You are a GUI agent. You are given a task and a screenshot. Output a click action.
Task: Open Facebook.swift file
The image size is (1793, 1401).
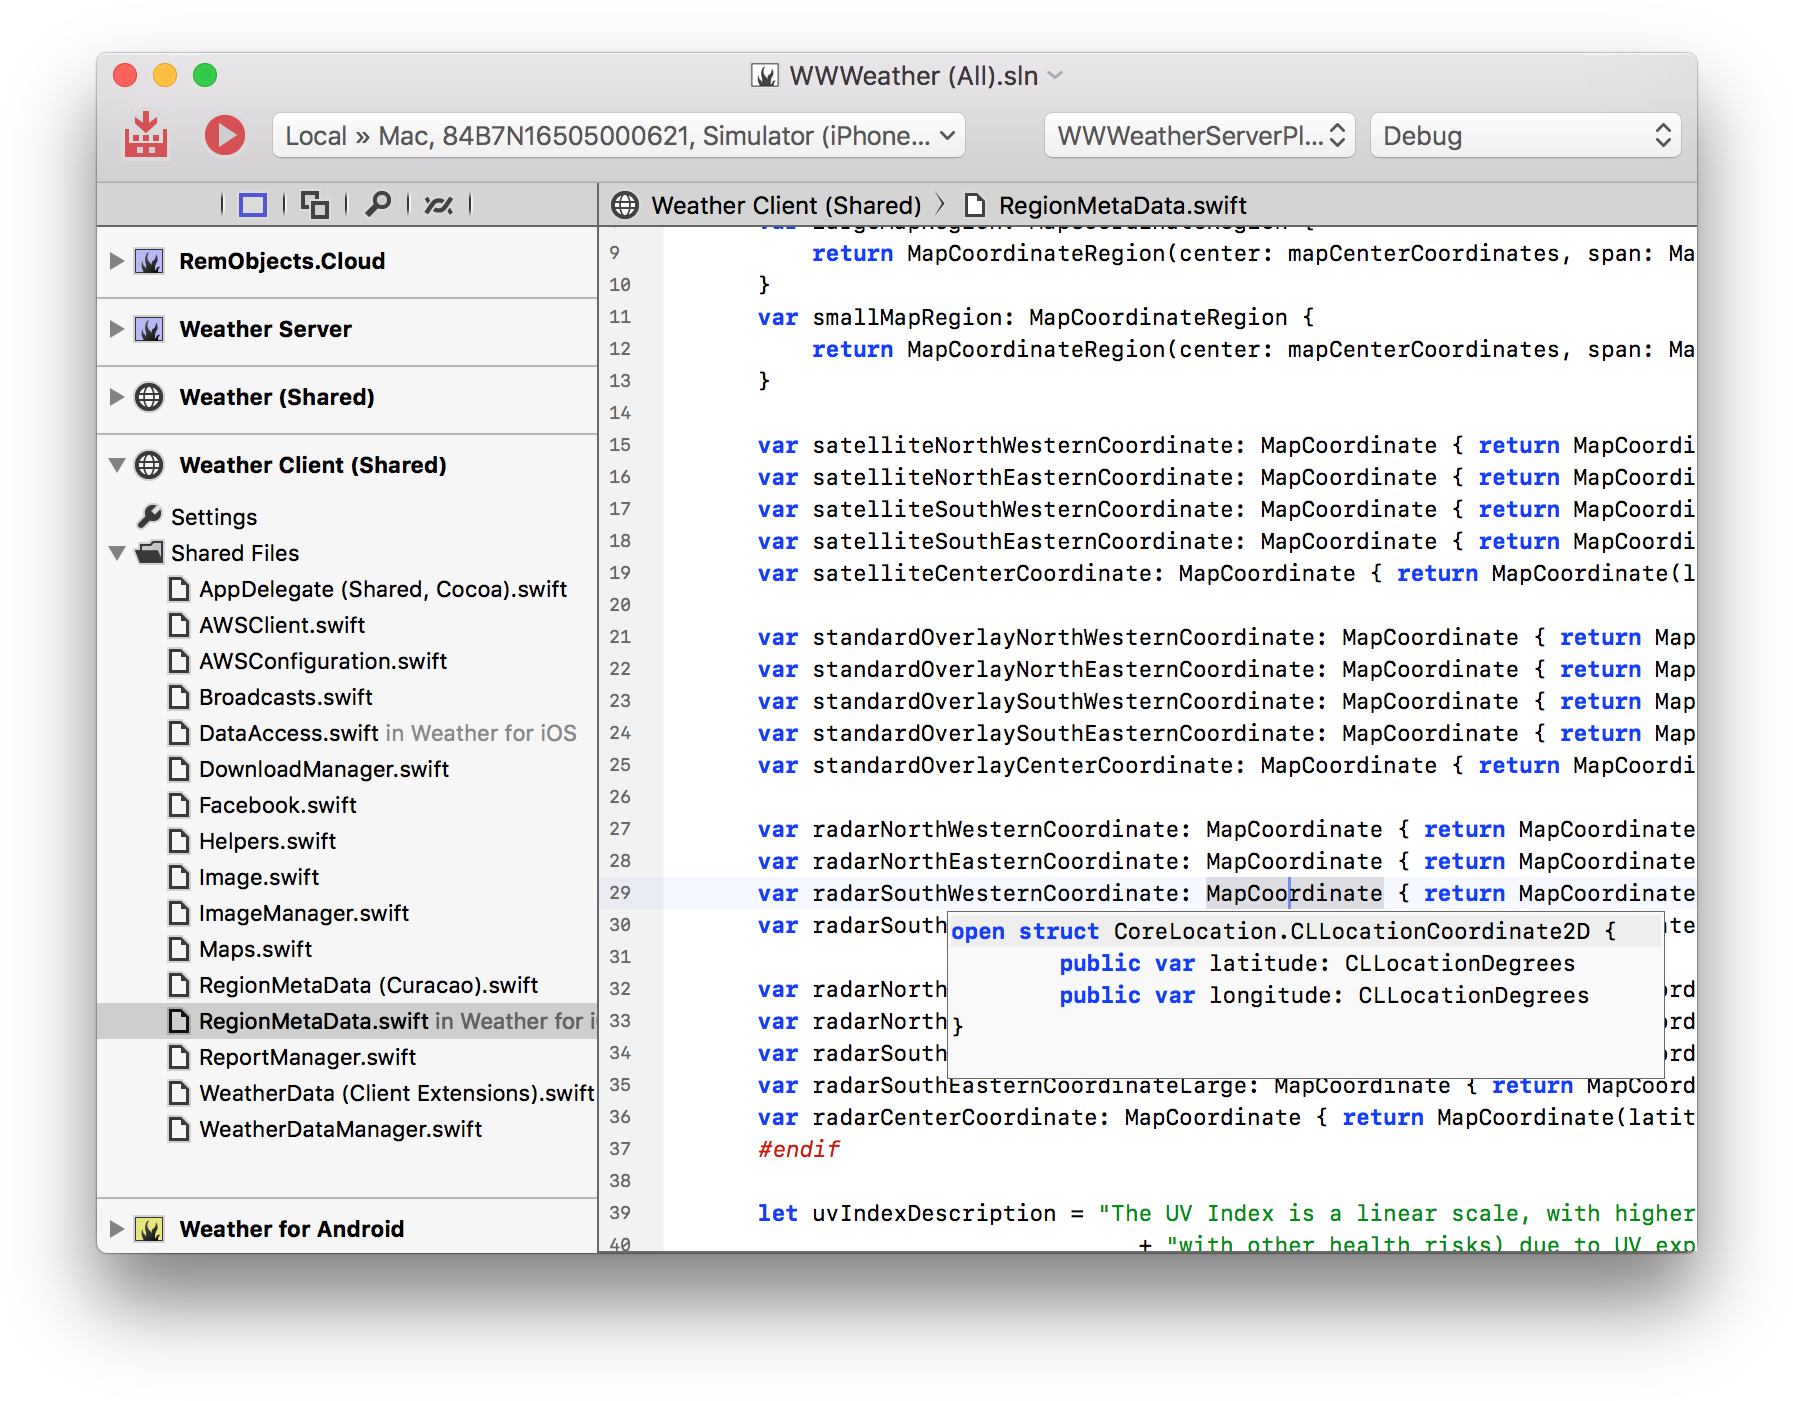[x=278, y=805]
